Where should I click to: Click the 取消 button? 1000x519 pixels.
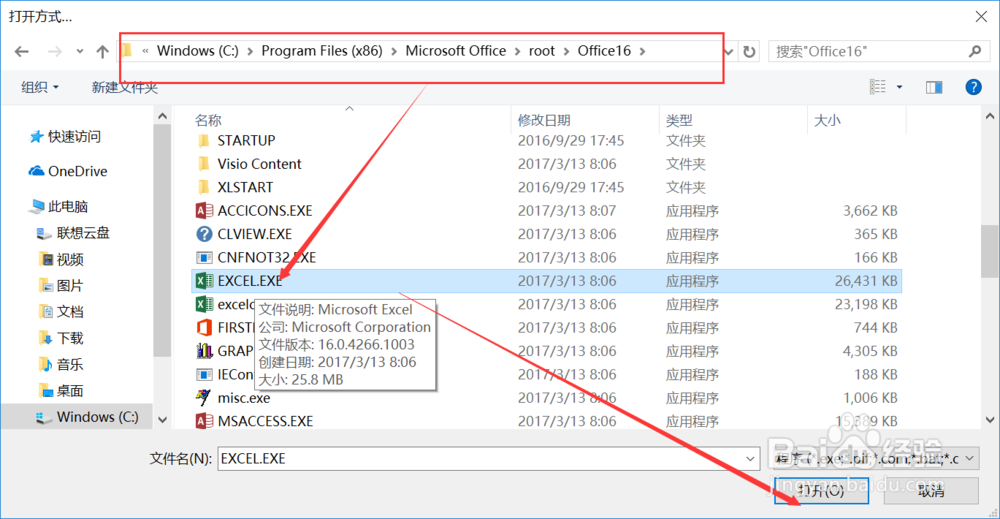click(x=931, y=490)
